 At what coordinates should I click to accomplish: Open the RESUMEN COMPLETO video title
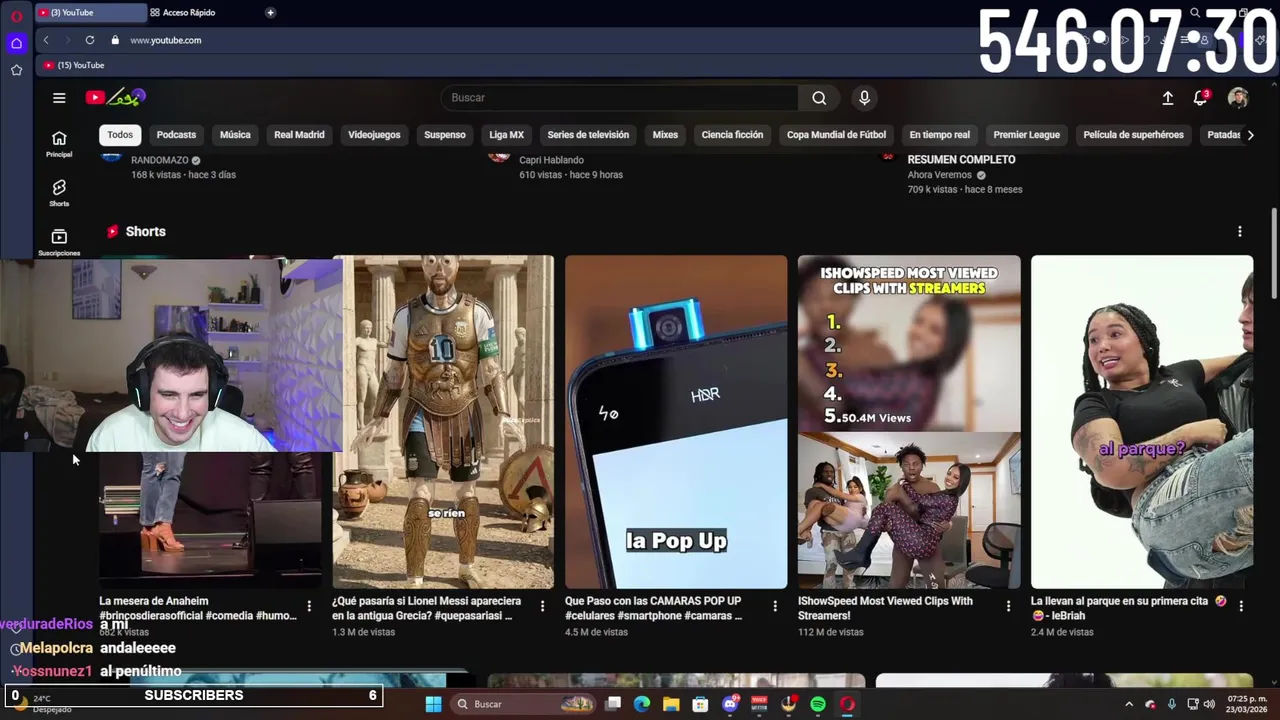point(961,160)
